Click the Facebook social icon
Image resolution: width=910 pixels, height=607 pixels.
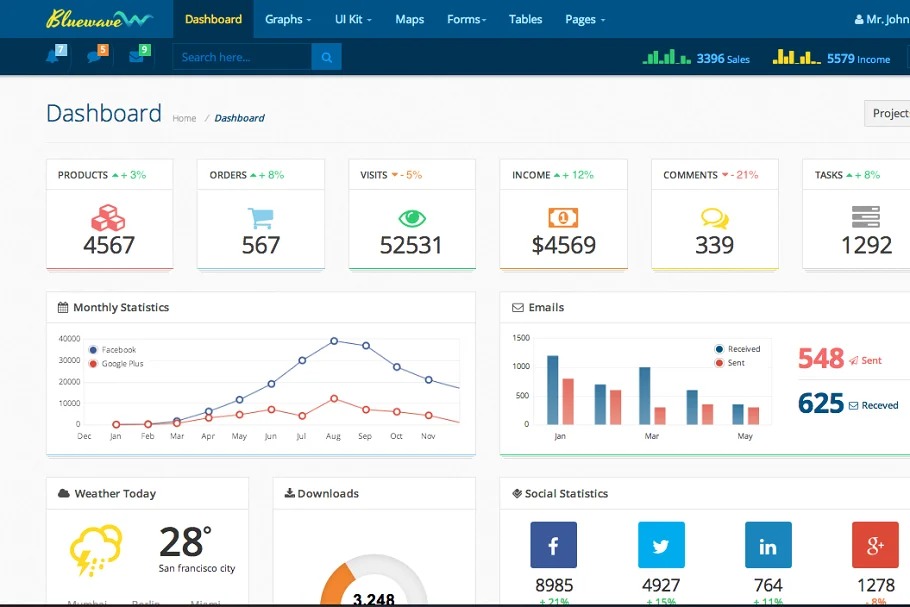(553, 545)
